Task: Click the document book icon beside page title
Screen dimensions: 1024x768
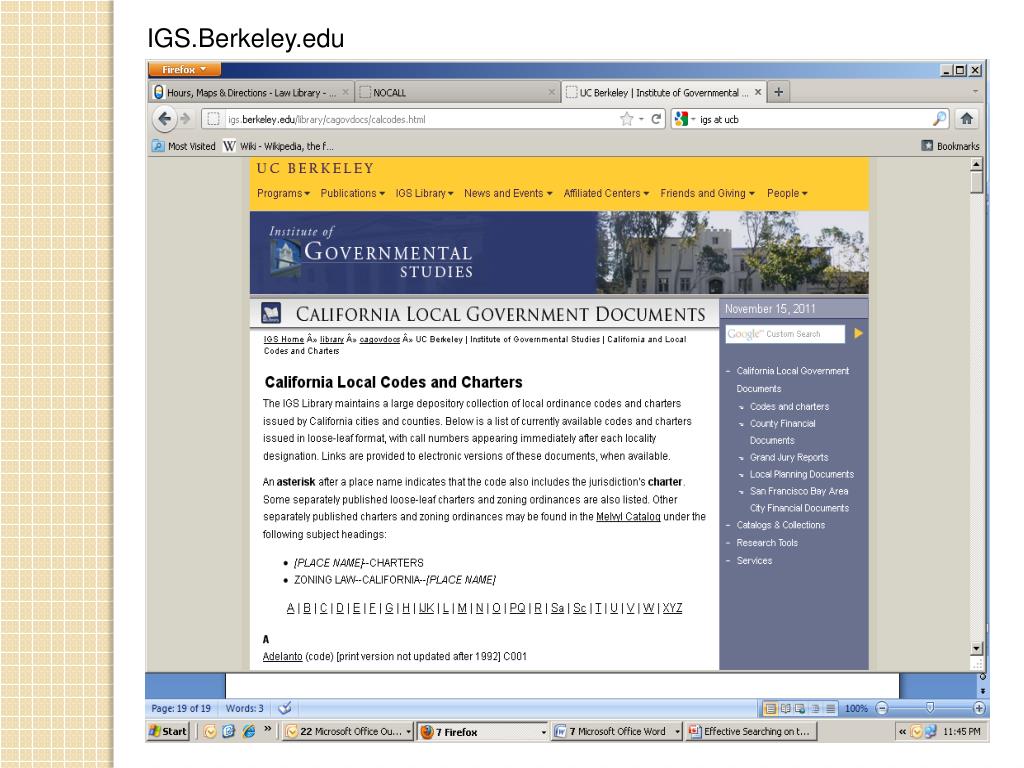Action: pyautogui.click(x=271, y=313)
